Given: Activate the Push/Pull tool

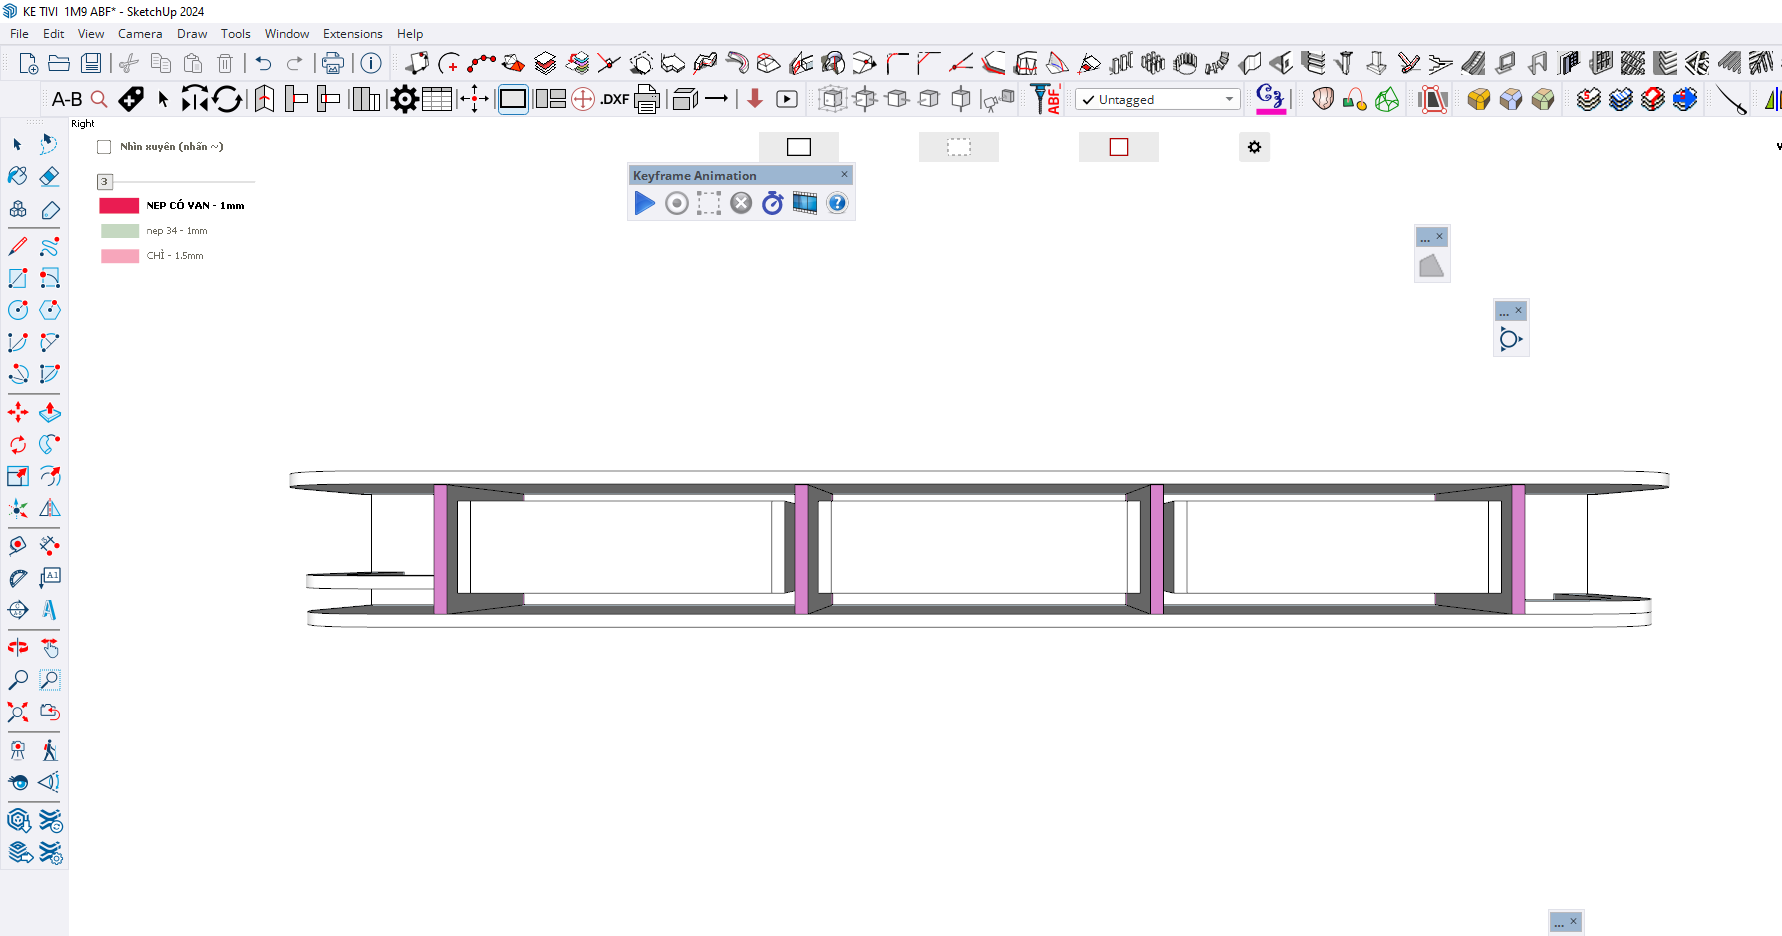Looking at the screenshot, I should click(50, 412).
